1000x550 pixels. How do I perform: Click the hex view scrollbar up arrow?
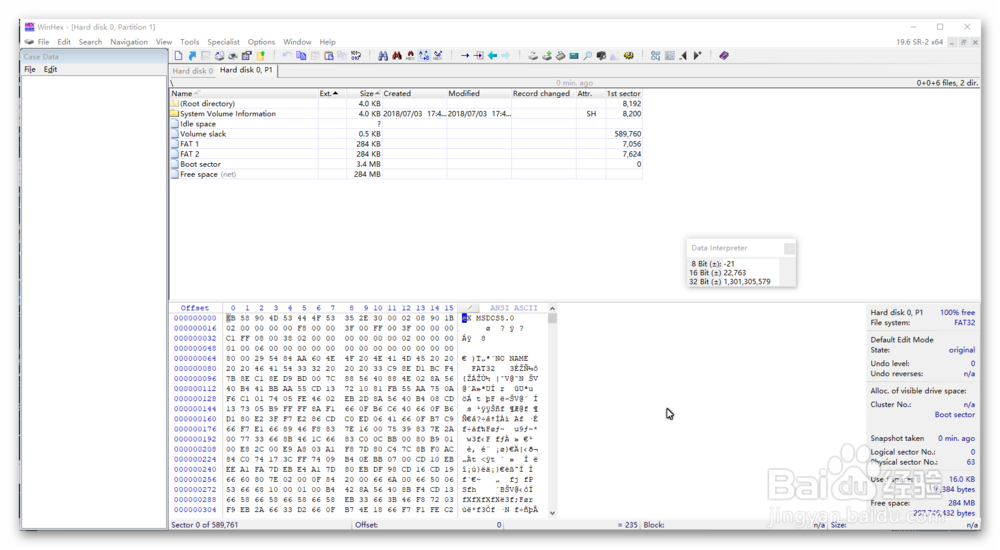pyautogui.click(x=552, y=308)
